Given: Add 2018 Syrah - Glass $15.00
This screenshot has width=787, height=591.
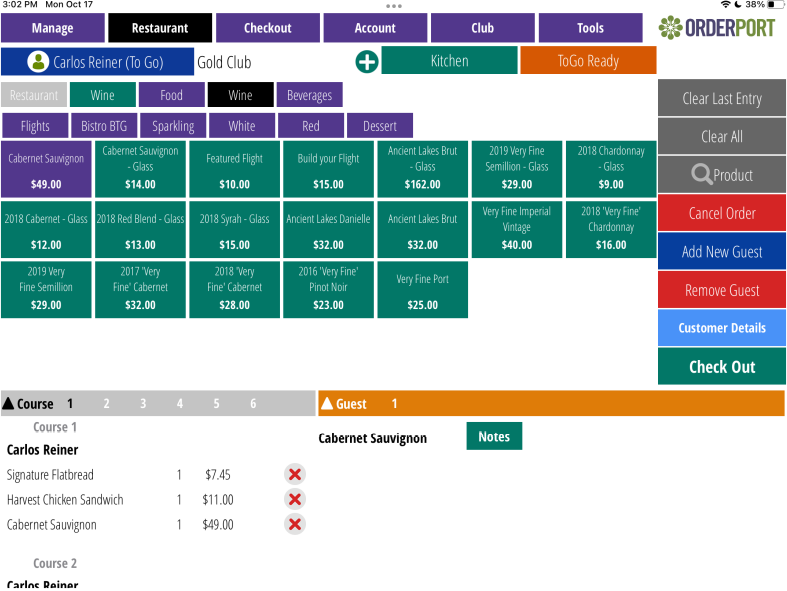Looking at the screenshot, I should pyautogui.click(x=234, y=229).
